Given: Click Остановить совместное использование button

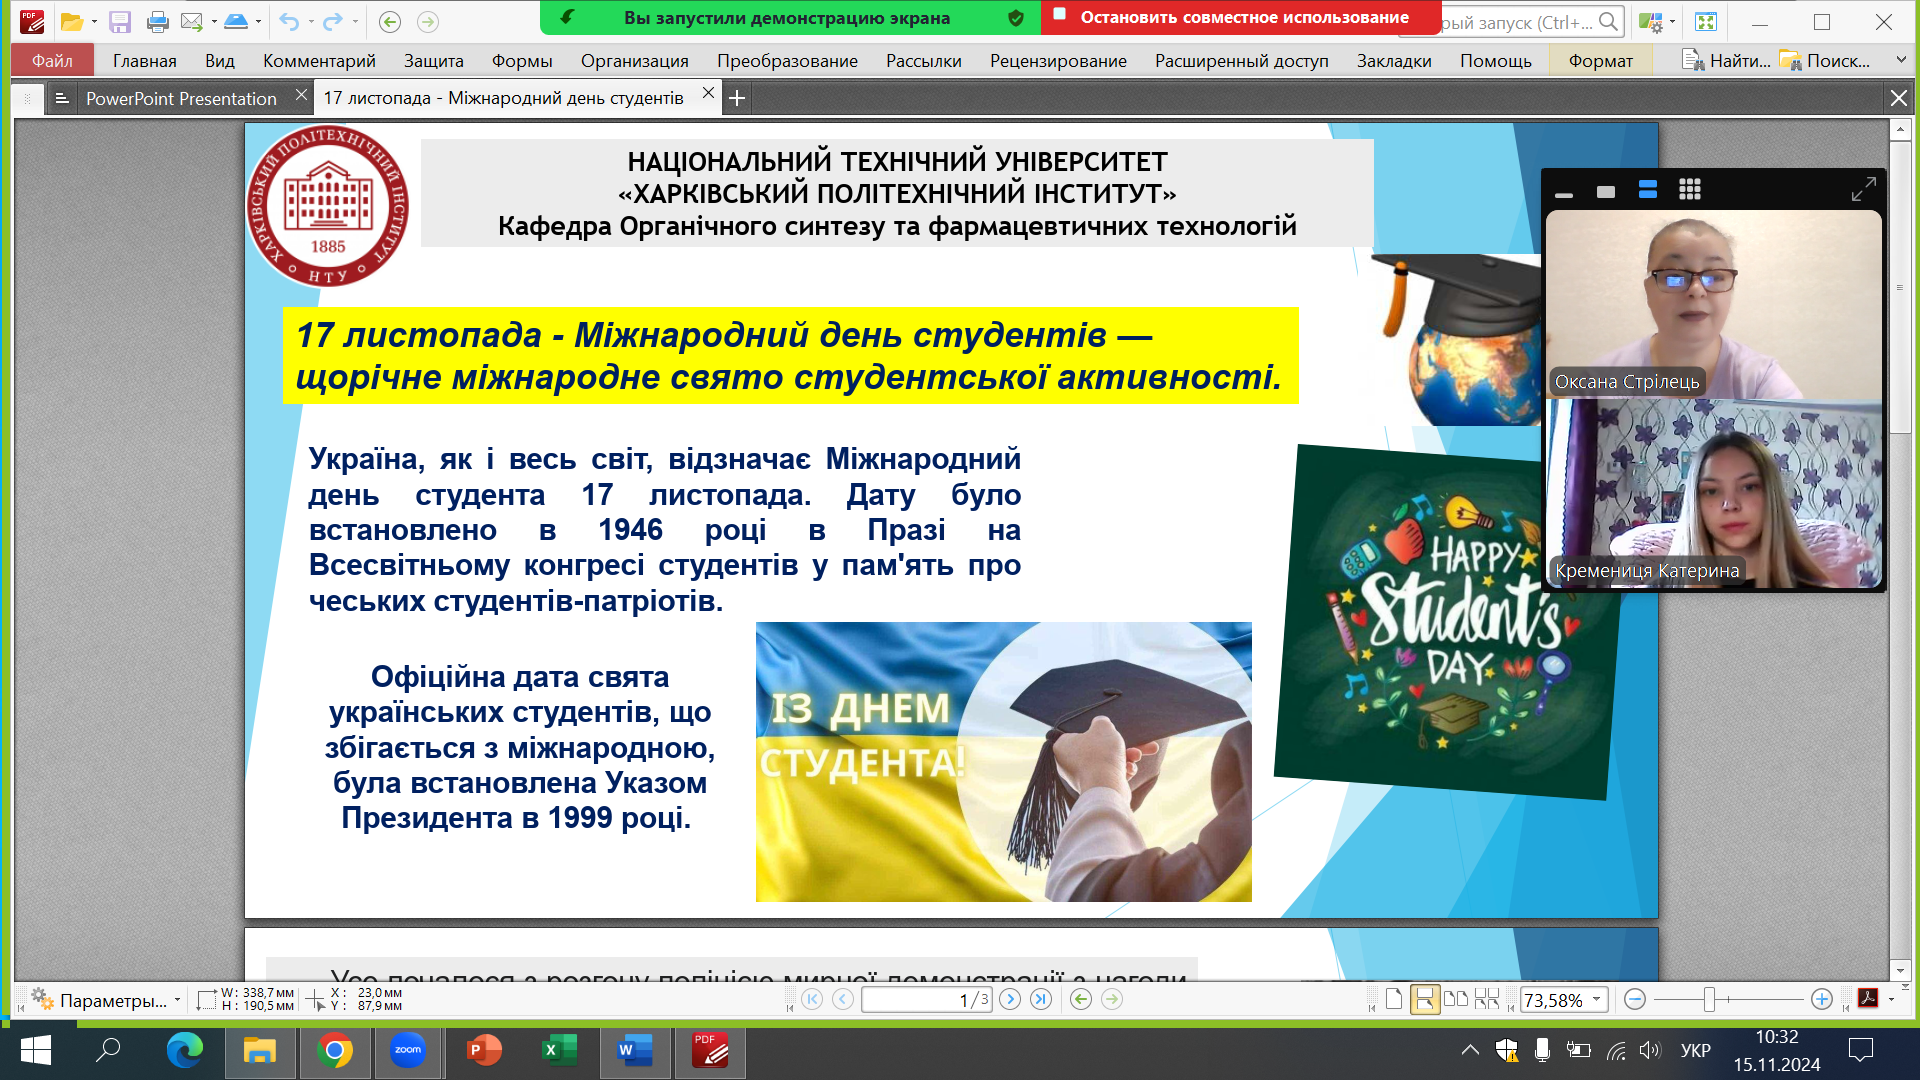Looking at the screenshot, I should pos(1243,17).
